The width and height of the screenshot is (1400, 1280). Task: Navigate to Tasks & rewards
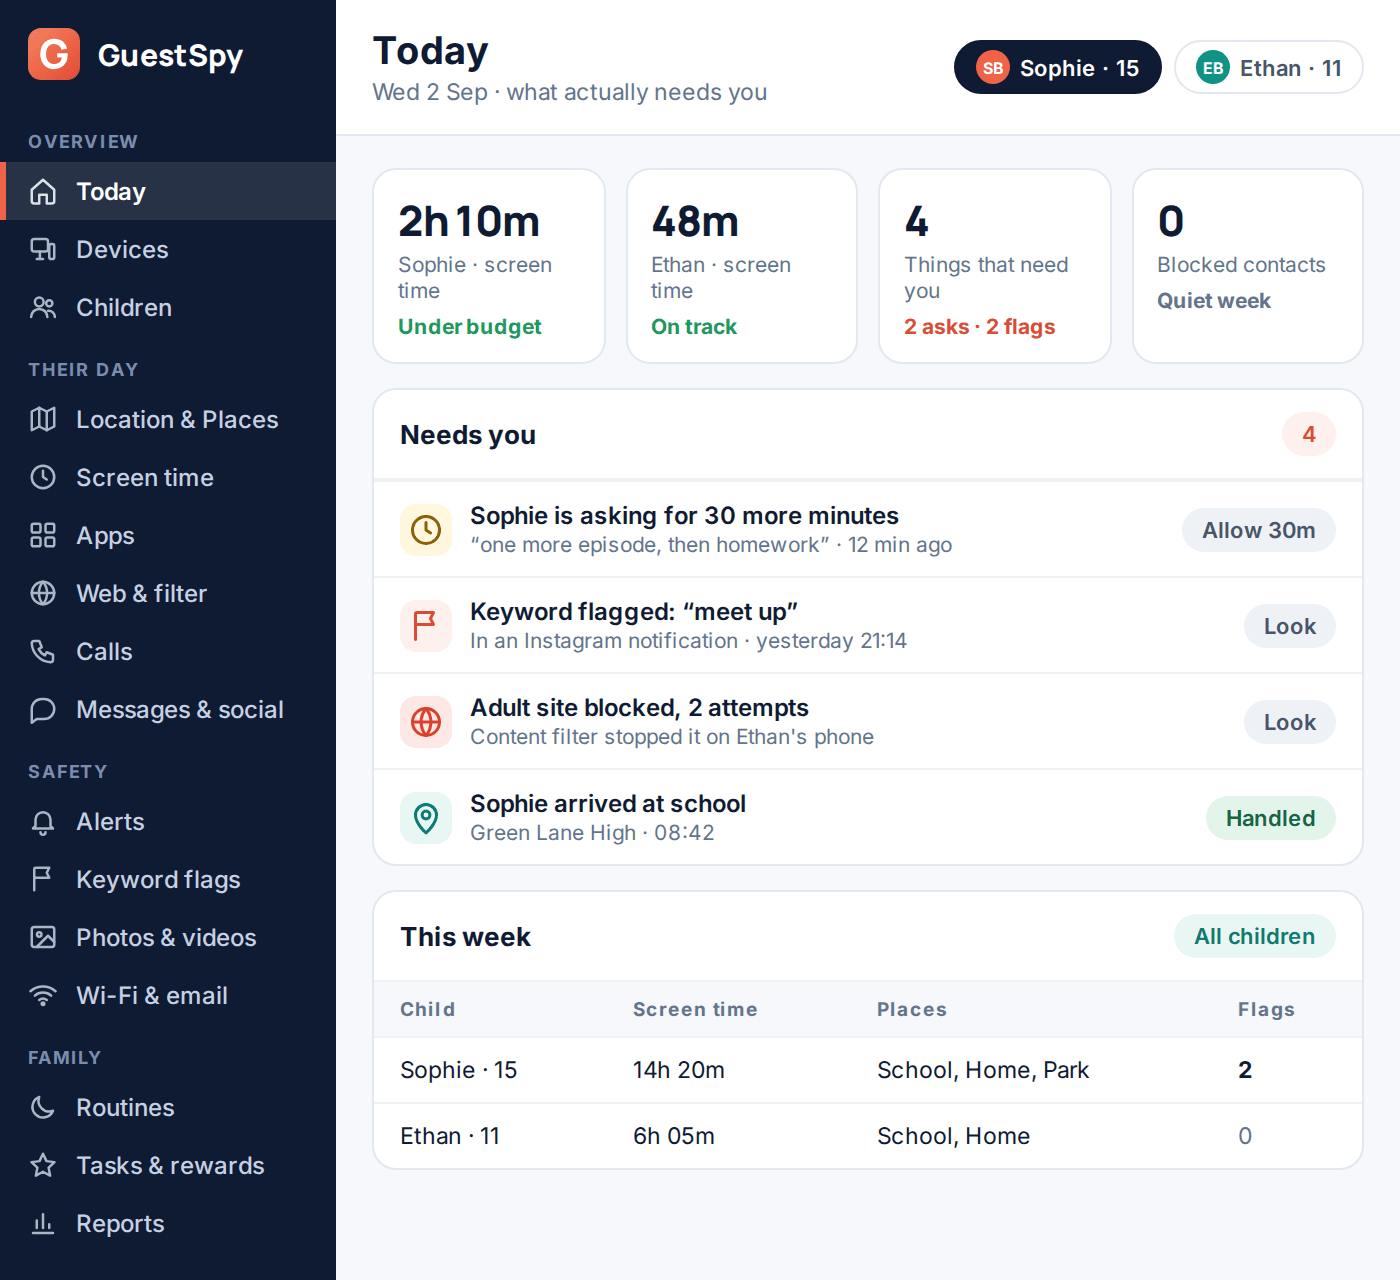click(x=168, y=1165)
